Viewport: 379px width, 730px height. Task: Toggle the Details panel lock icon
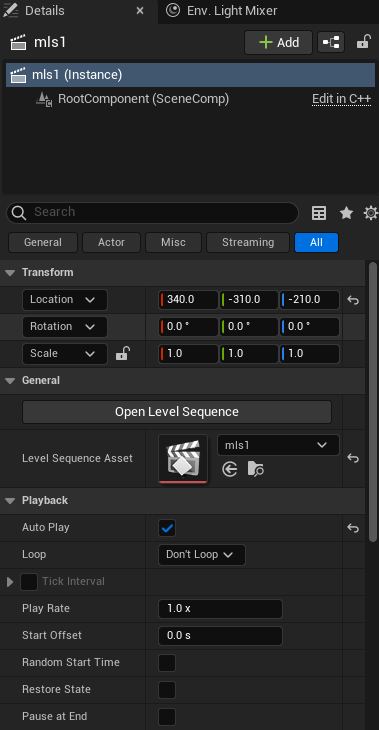coord(363,42)
